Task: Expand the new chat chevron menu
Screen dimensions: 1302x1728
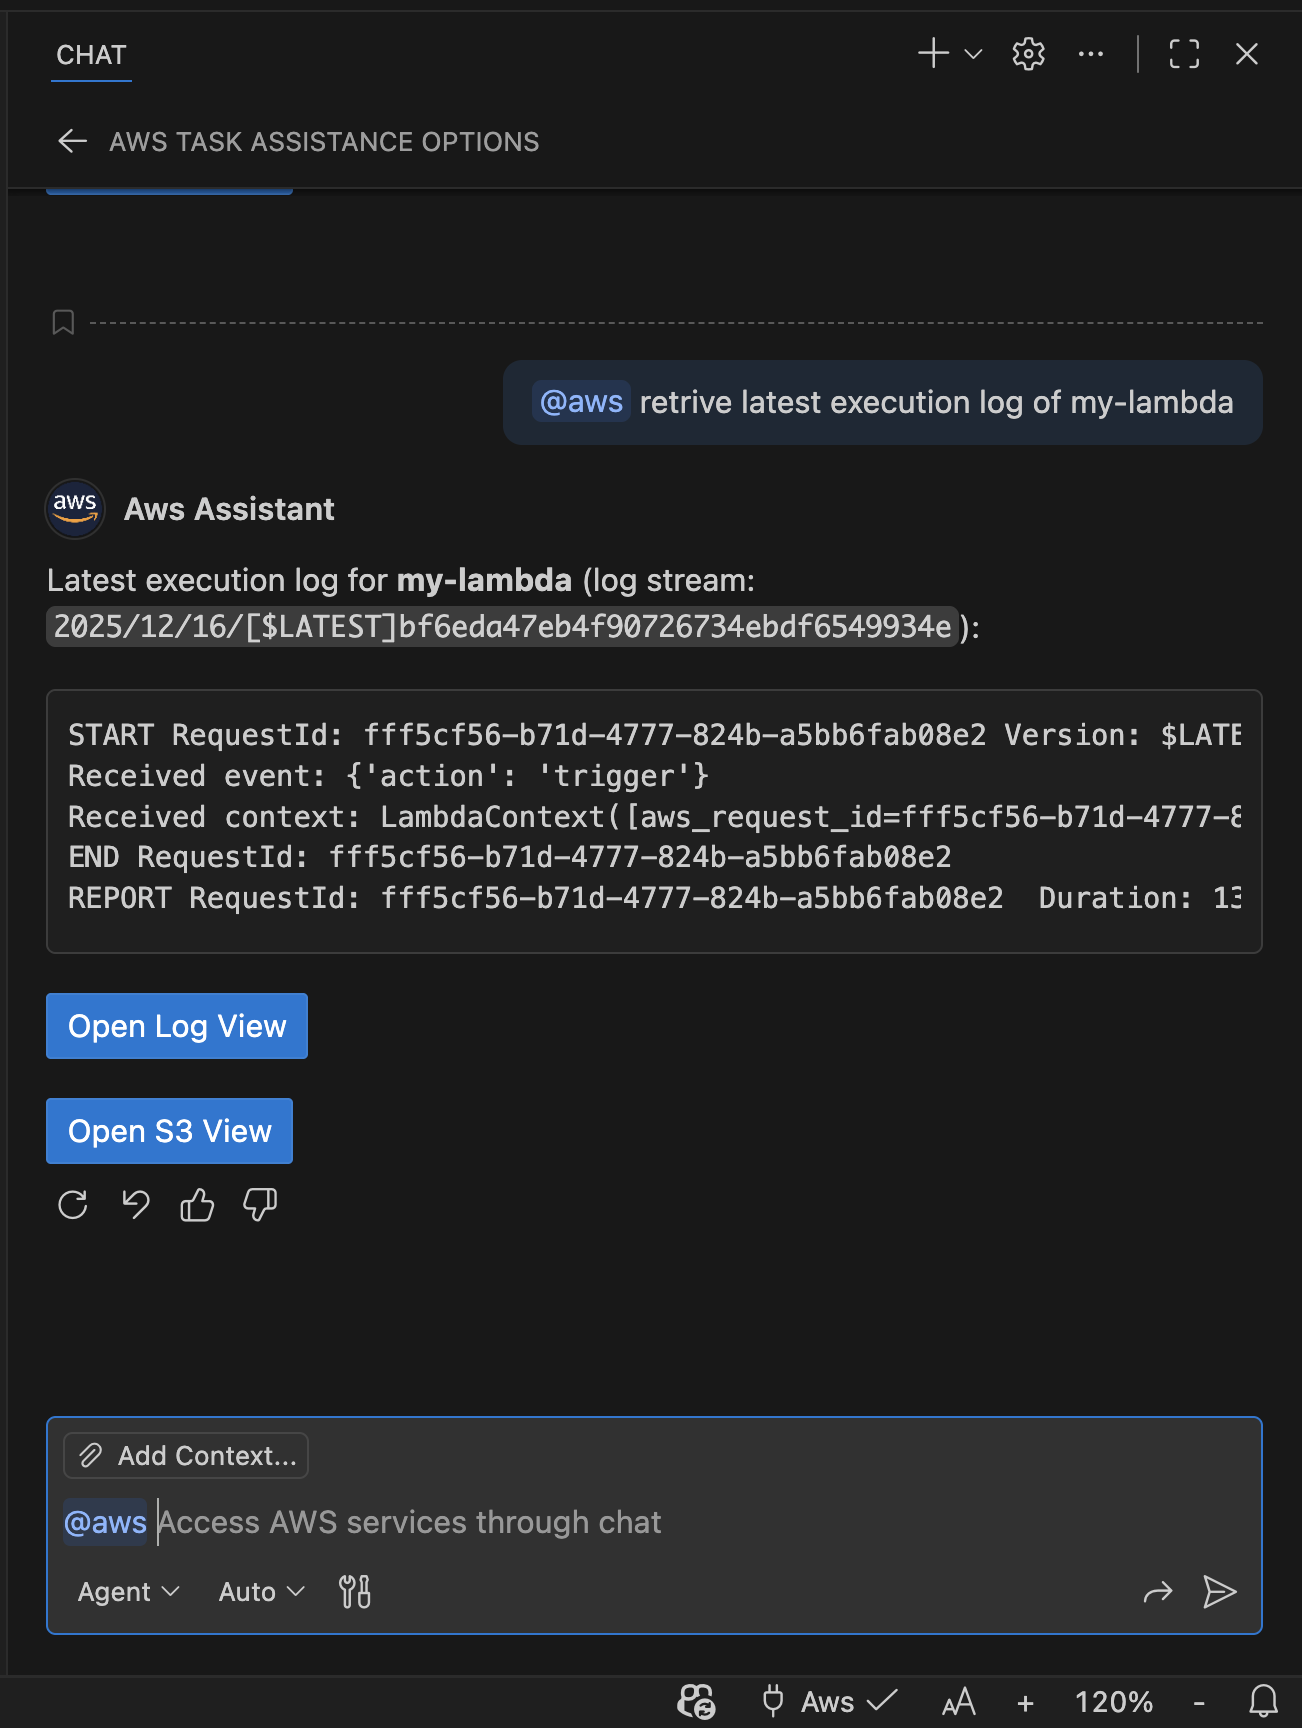Action: pyautogui.click(x=972, y=54)
